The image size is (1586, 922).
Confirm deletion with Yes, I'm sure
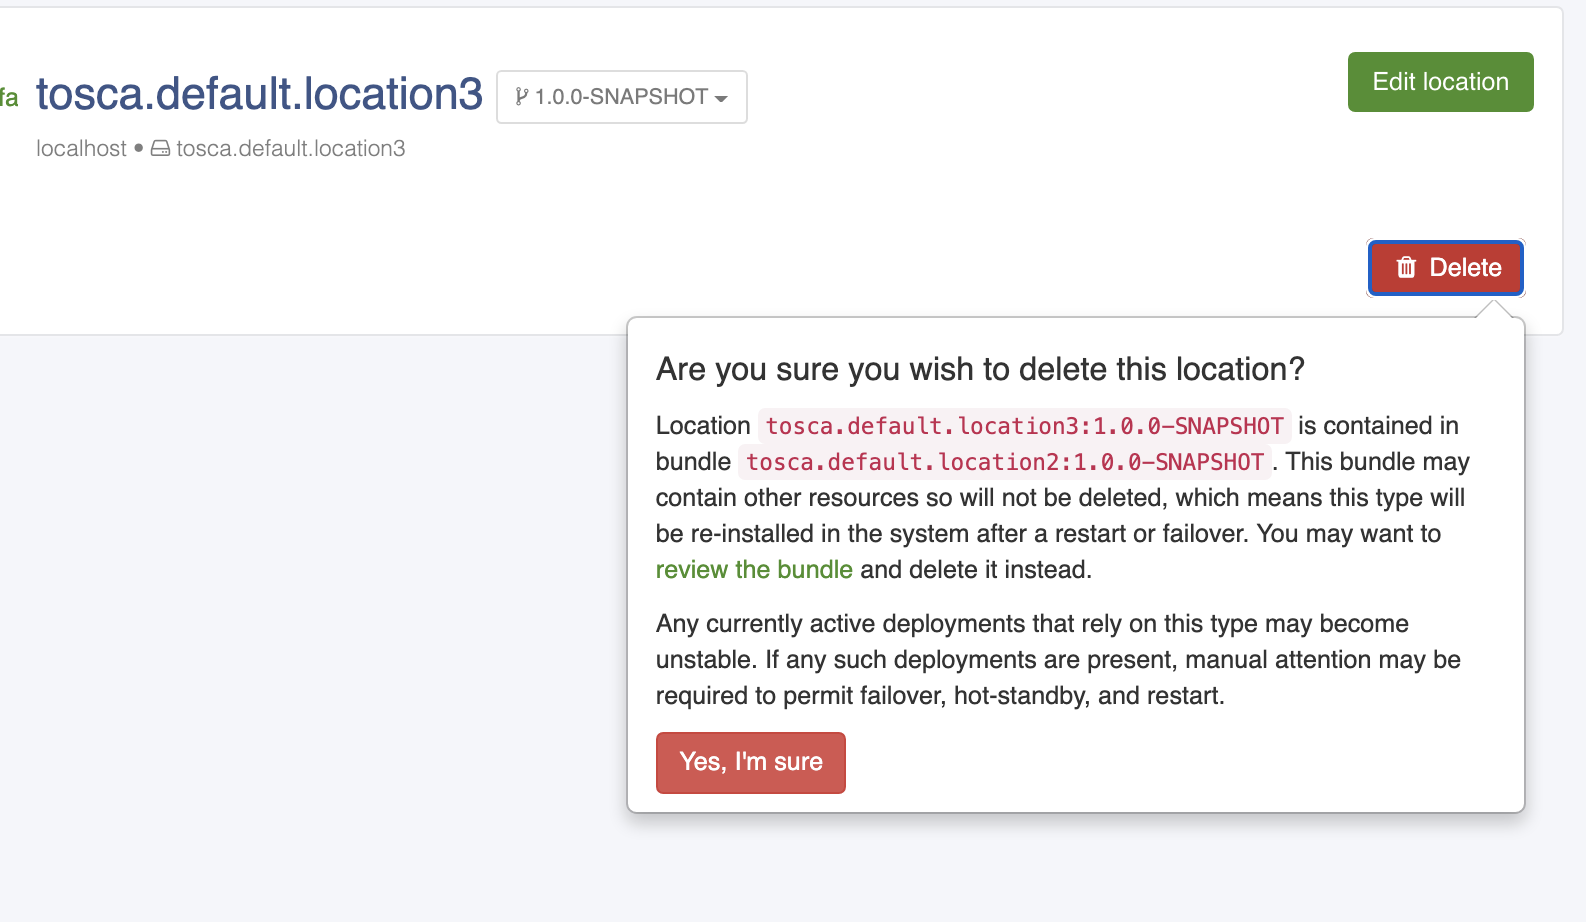(x=750, y=762)
